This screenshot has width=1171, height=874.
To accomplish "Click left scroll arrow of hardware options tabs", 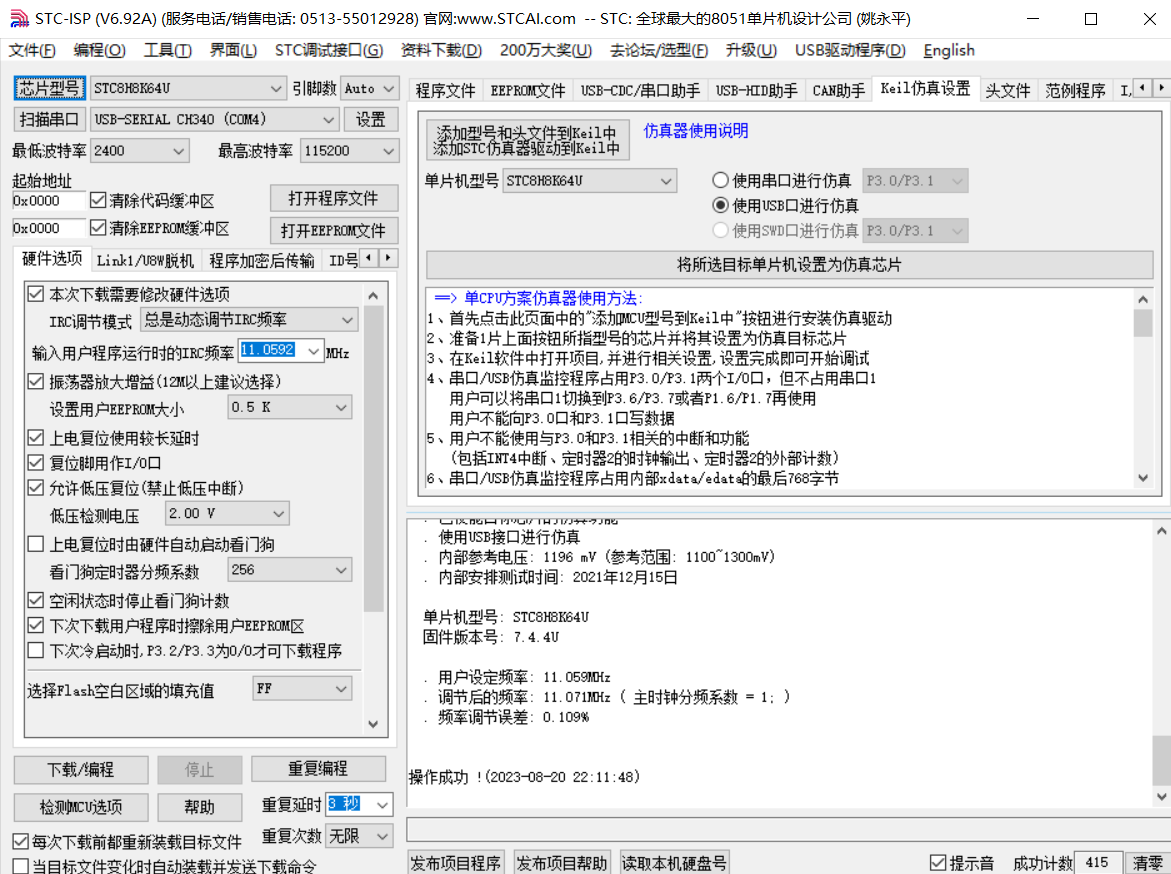I will coord(368,258).
